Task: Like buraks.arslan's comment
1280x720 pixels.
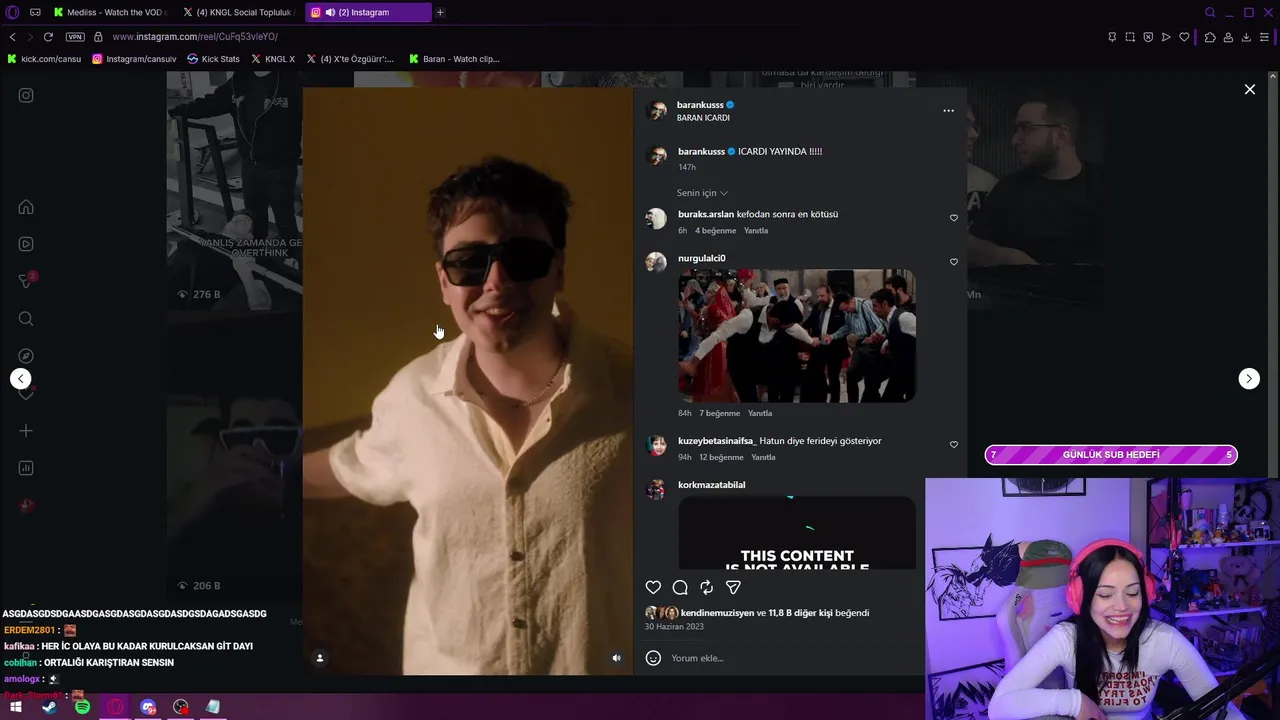Action: pyautogui.click(x=953, y=218)
